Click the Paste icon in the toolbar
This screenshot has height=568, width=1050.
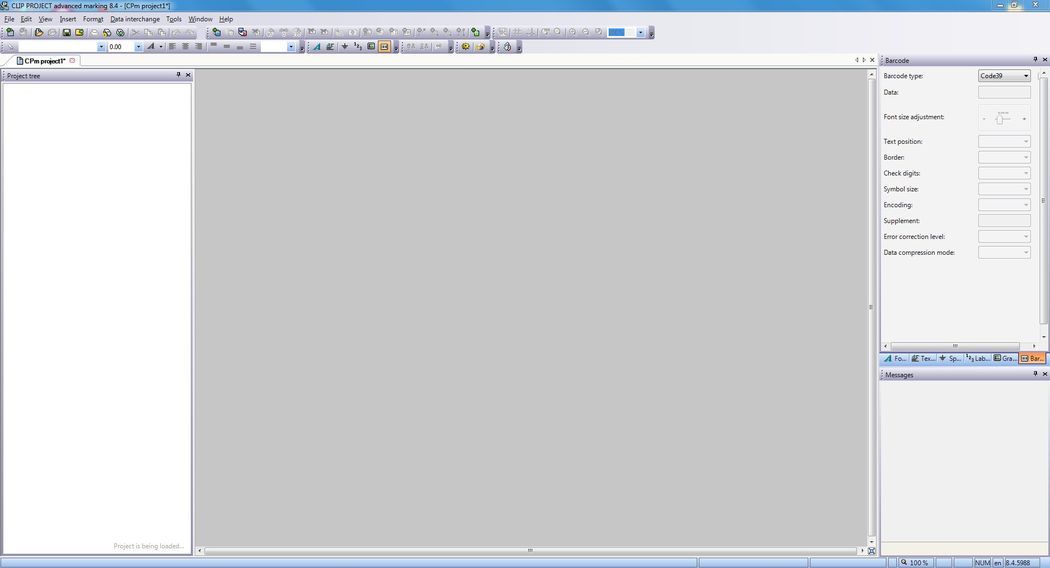click(x=161, y=32)
